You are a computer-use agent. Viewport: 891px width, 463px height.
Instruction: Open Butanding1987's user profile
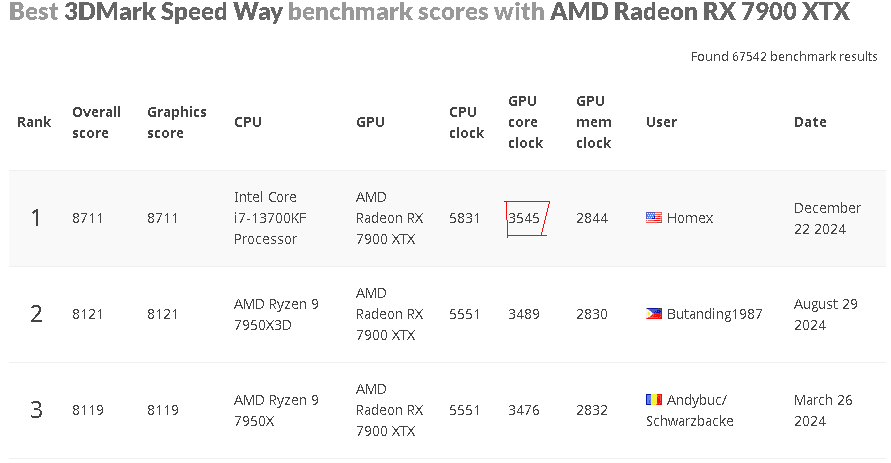(714, 314)
